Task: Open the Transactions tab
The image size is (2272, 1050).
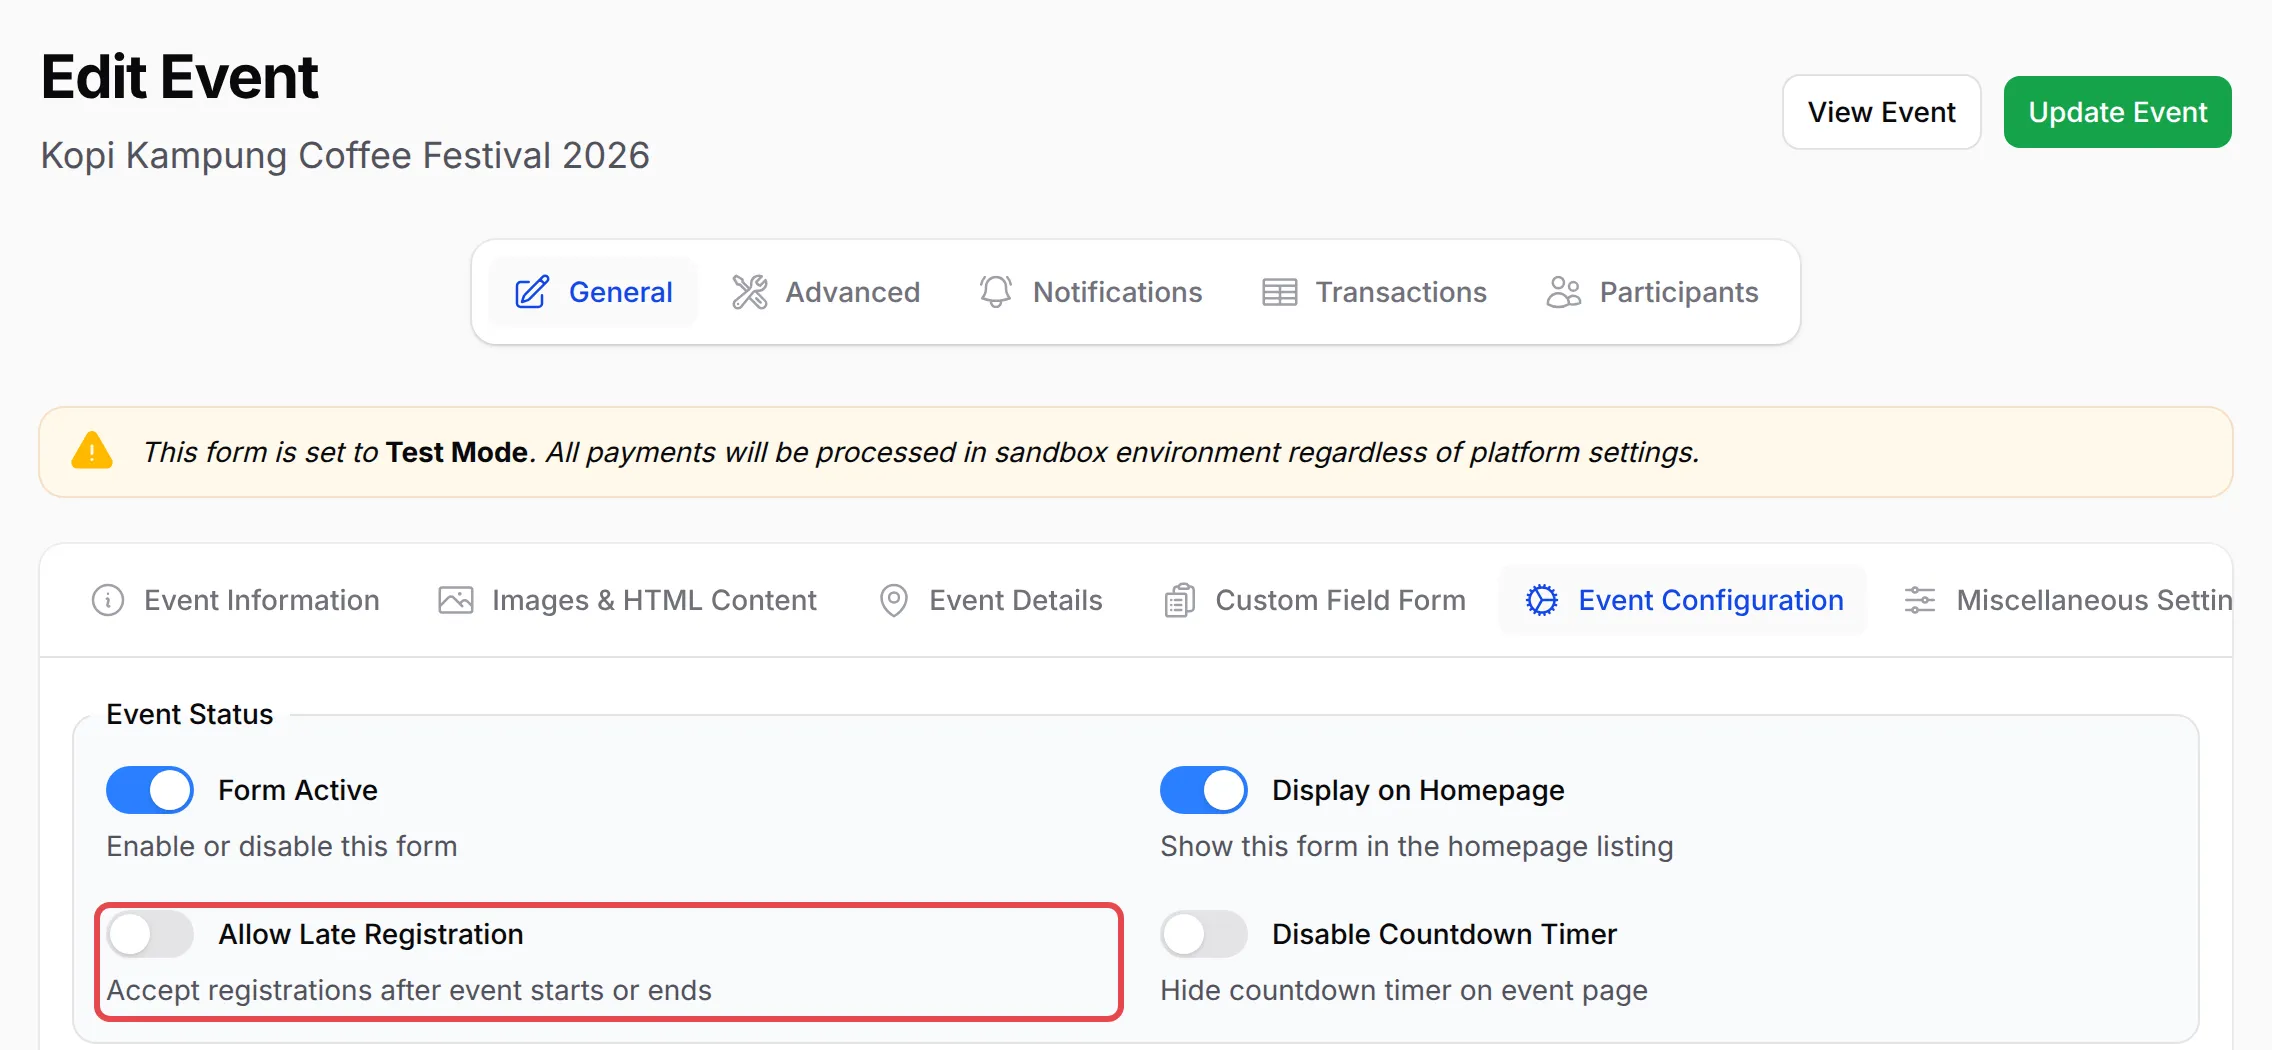Action: click(x=1375, y=292)
